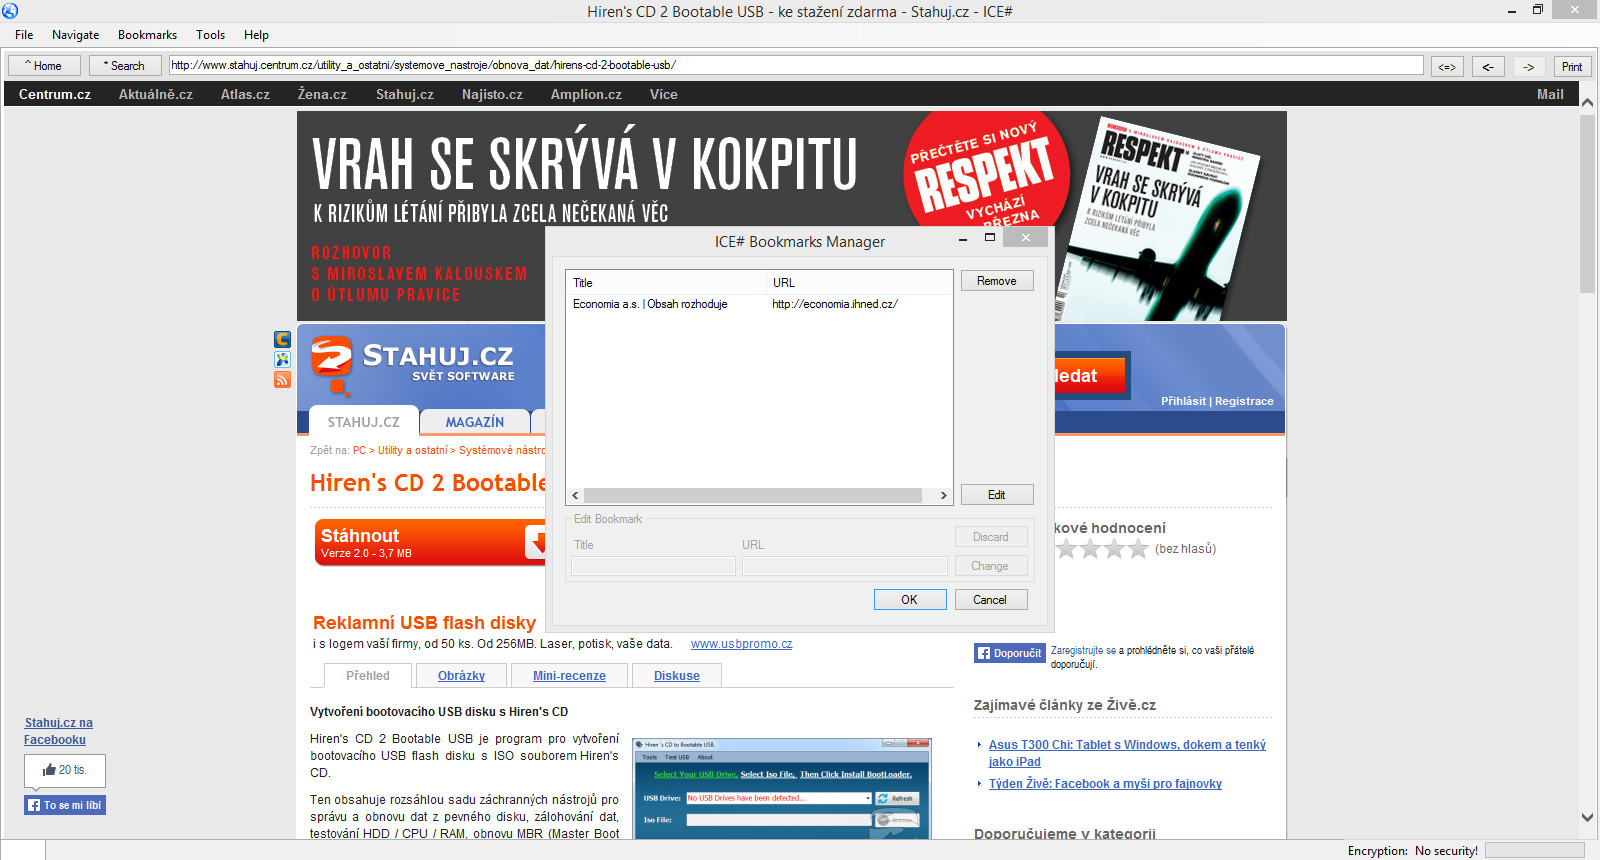The height and width of the screenshot is (860, 1600).
Task: Click the Stáhnout download button
Action: [x=431, y=543]
